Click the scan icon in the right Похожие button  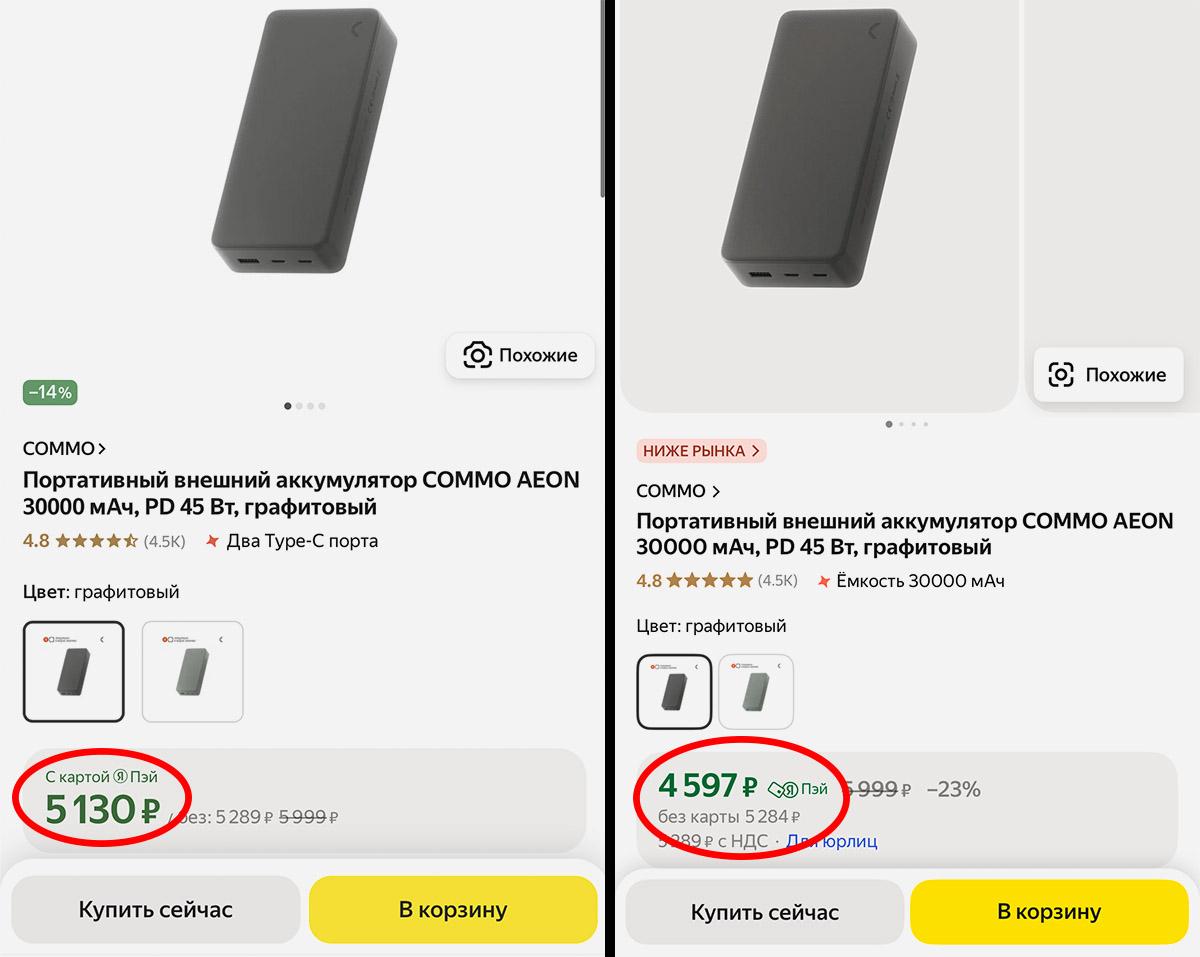coord(1060,375)
